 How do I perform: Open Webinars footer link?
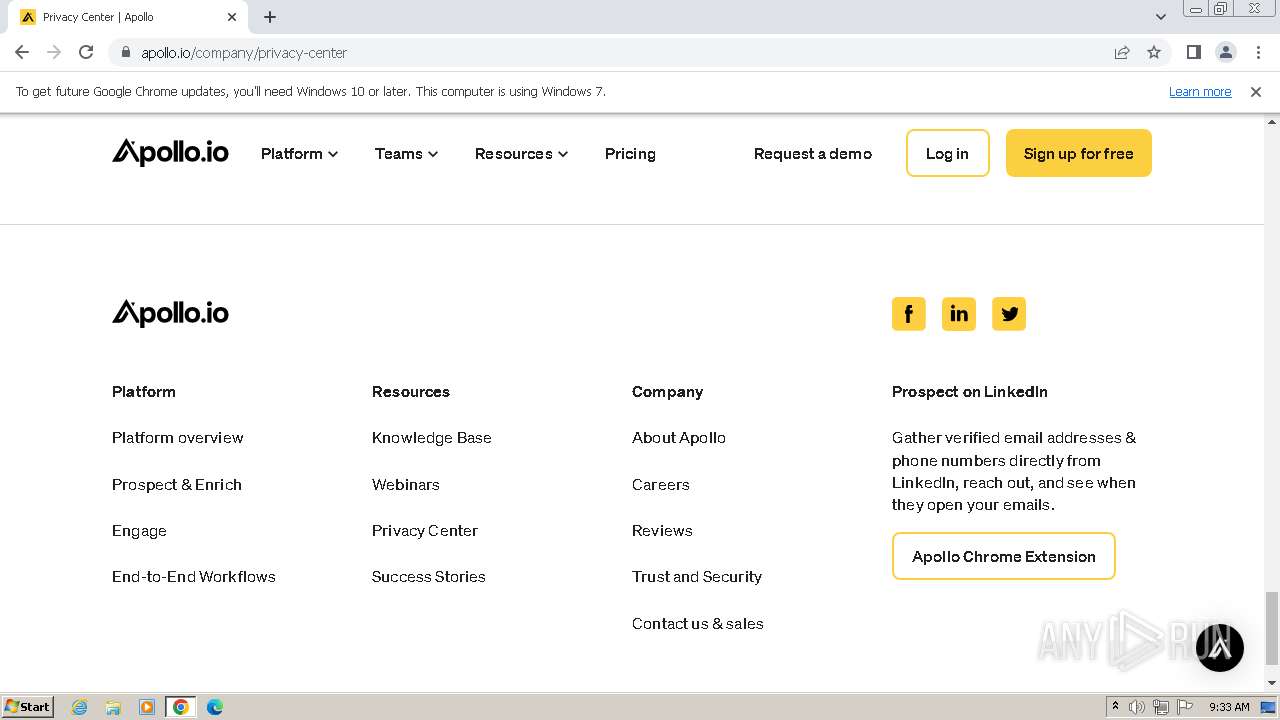point(406,484)
